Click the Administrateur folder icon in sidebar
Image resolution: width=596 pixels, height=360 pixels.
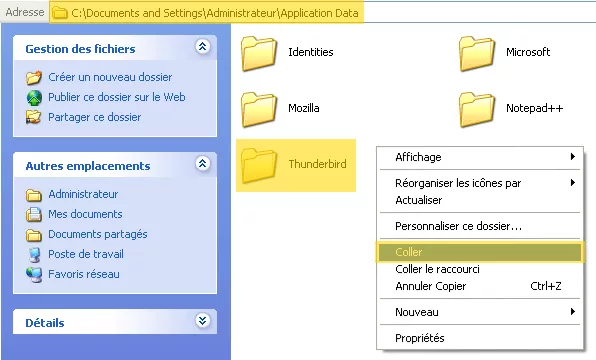click(34, 195)
